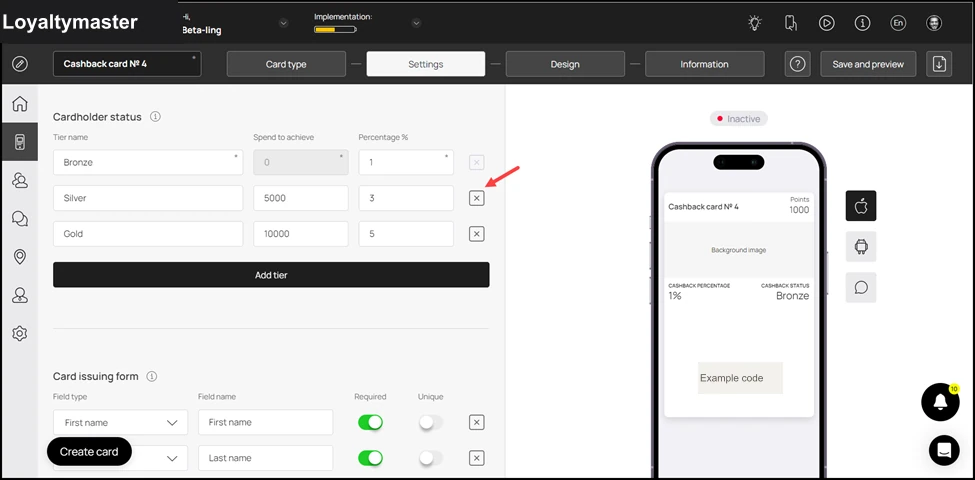Toggle Unique for First name
975x480 pixels.
pyautogui.click(x=431, y=423)
